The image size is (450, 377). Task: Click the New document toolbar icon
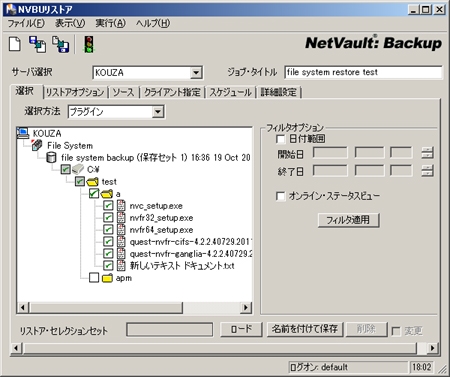(15, 44)
